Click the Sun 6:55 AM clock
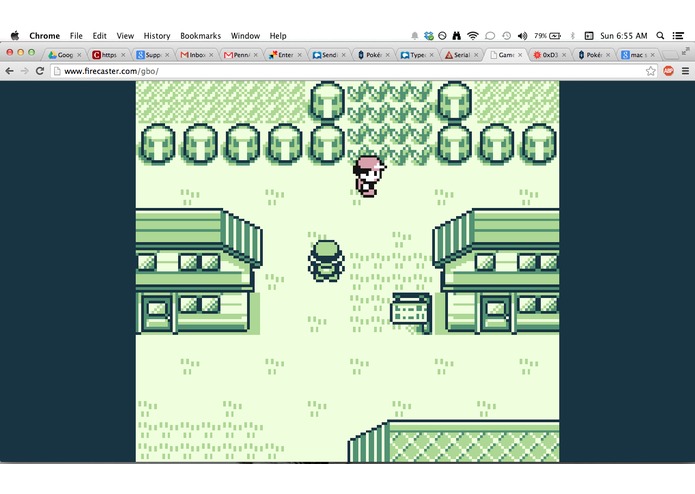Viewport: 695px width, 494px height. coord(624,36)
